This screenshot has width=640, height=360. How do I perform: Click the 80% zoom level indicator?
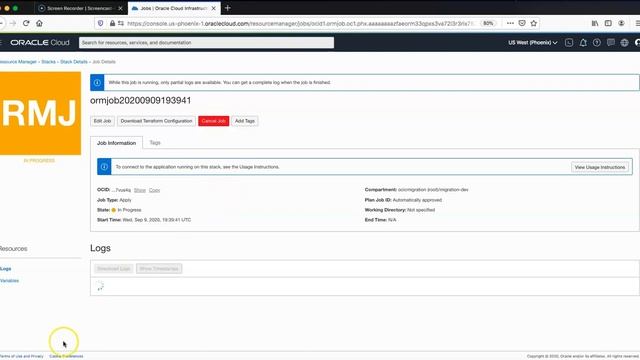tap(488, 23)
